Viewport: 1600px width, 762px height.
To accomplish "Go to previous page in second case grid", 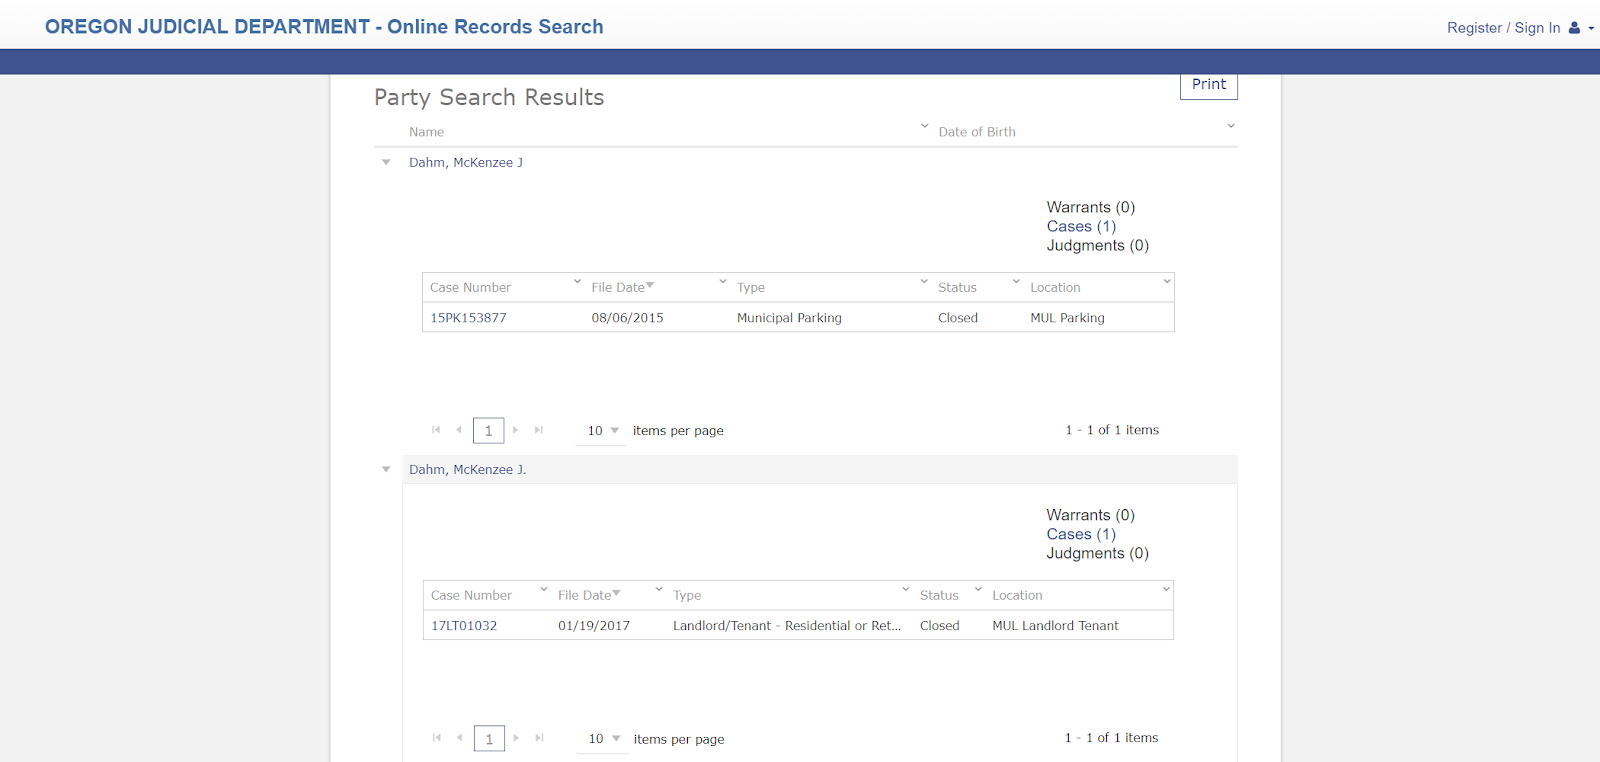I will tap(460, 738).
